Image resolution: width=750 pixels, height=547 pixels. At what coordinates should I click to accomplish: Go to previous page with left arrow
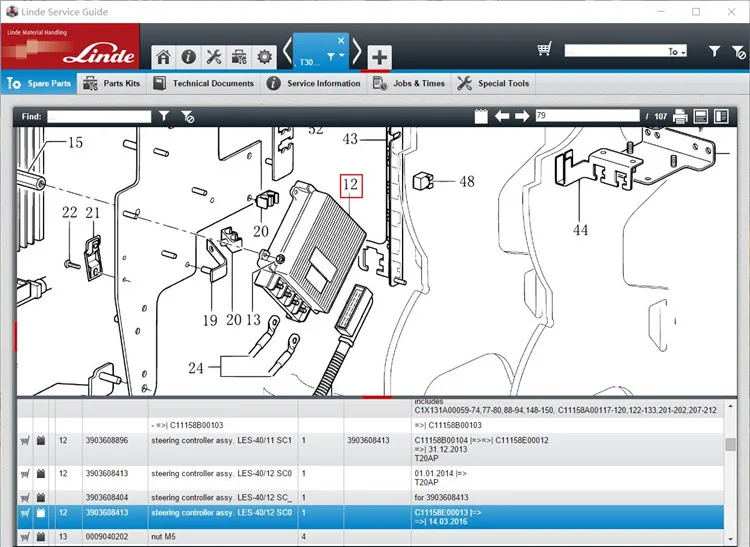click(x=502, y=116)
